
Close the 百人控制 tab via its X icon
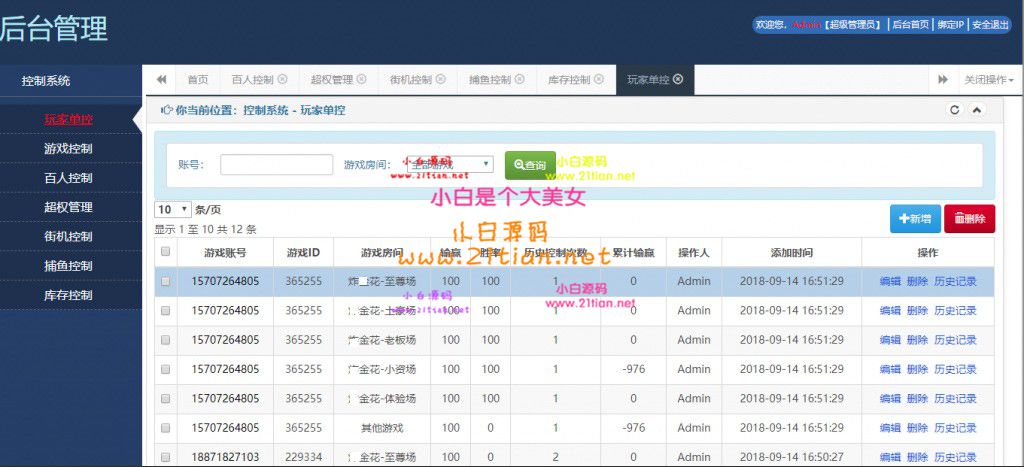pos(282,80)
